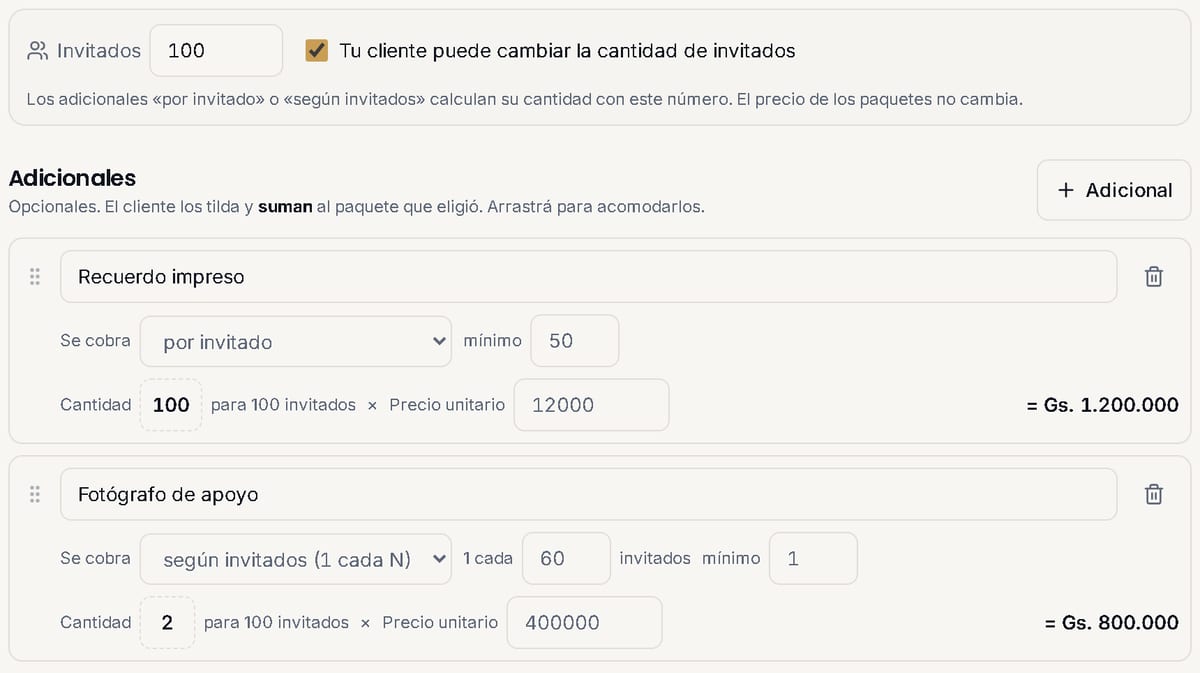
Task: Toggle client can change guest count checkbox
Action: coord(316,50)
